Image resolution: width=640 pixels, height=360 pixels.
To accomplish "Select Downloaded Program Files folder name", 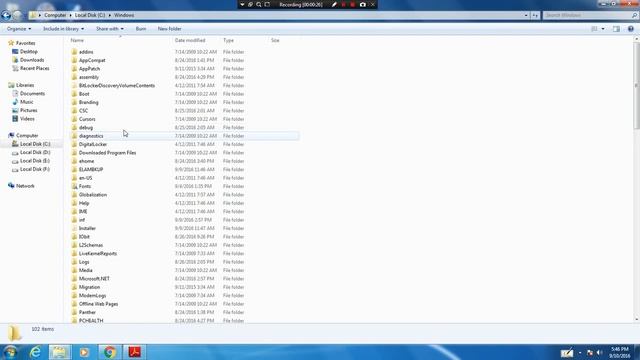I will coord(107,153).
